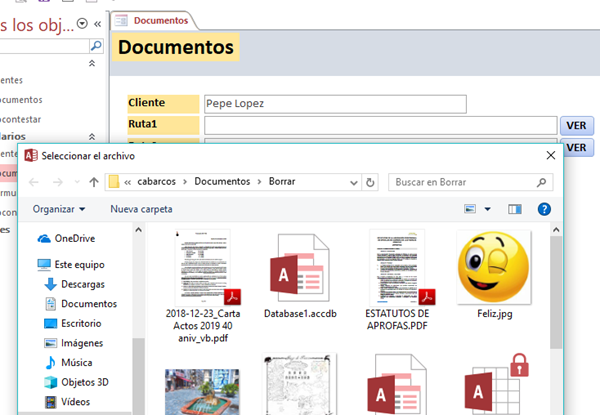Click the VER button next to Ruta1
600x415 pixels.
576,125
